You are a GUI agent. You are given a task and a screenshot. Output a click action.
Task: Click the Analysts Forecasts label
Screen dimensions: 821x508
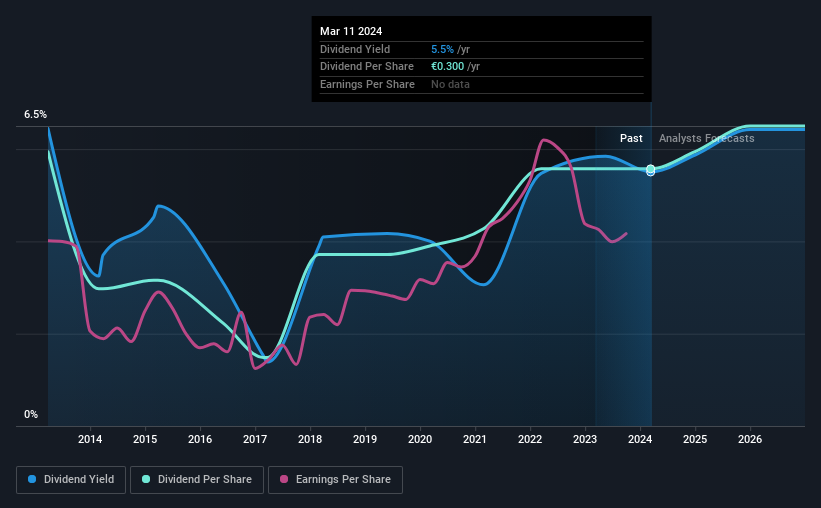click(x=706, y=138)
